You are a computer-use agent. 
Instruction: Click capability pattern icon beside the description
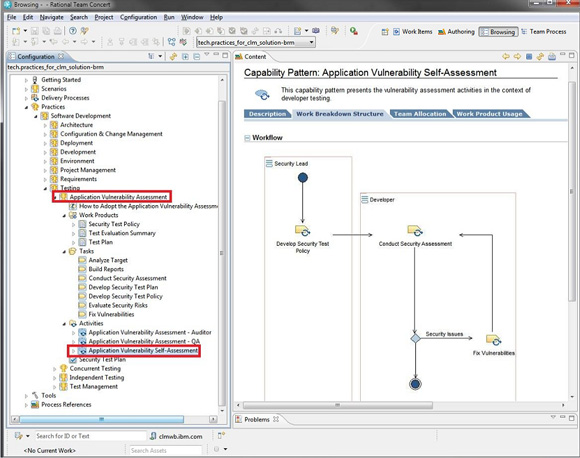pyautogui.click(x=262, y=95)
